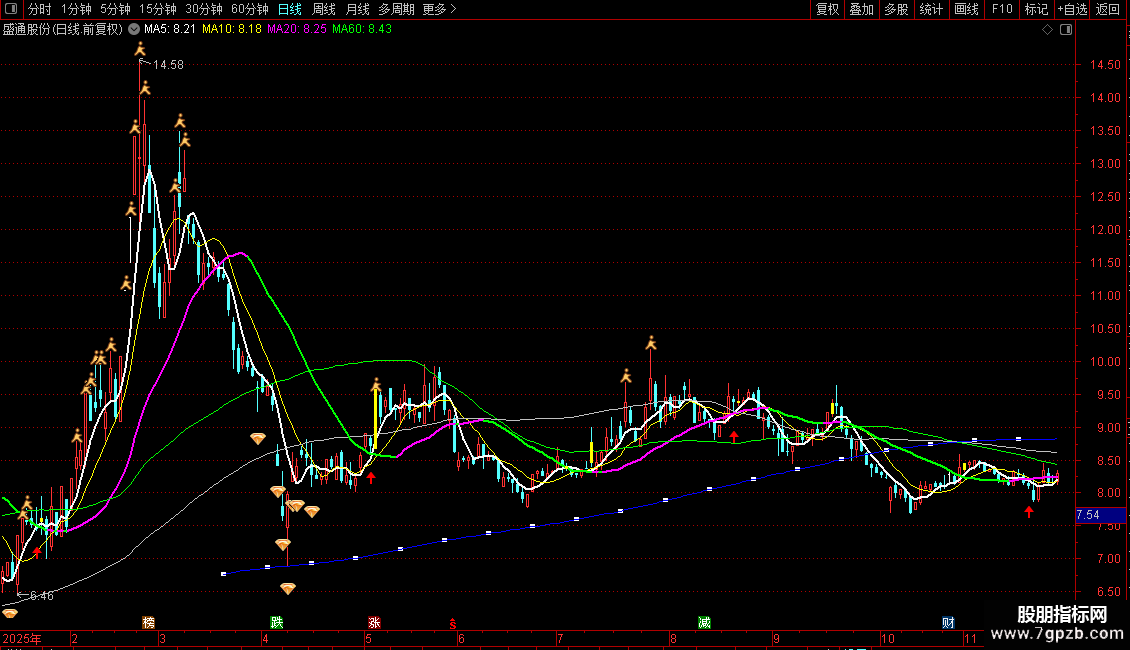Viewport: 1130px width, 650px height.
Task: Click the green 跌 event marker icon
Action: click(277, 622)
